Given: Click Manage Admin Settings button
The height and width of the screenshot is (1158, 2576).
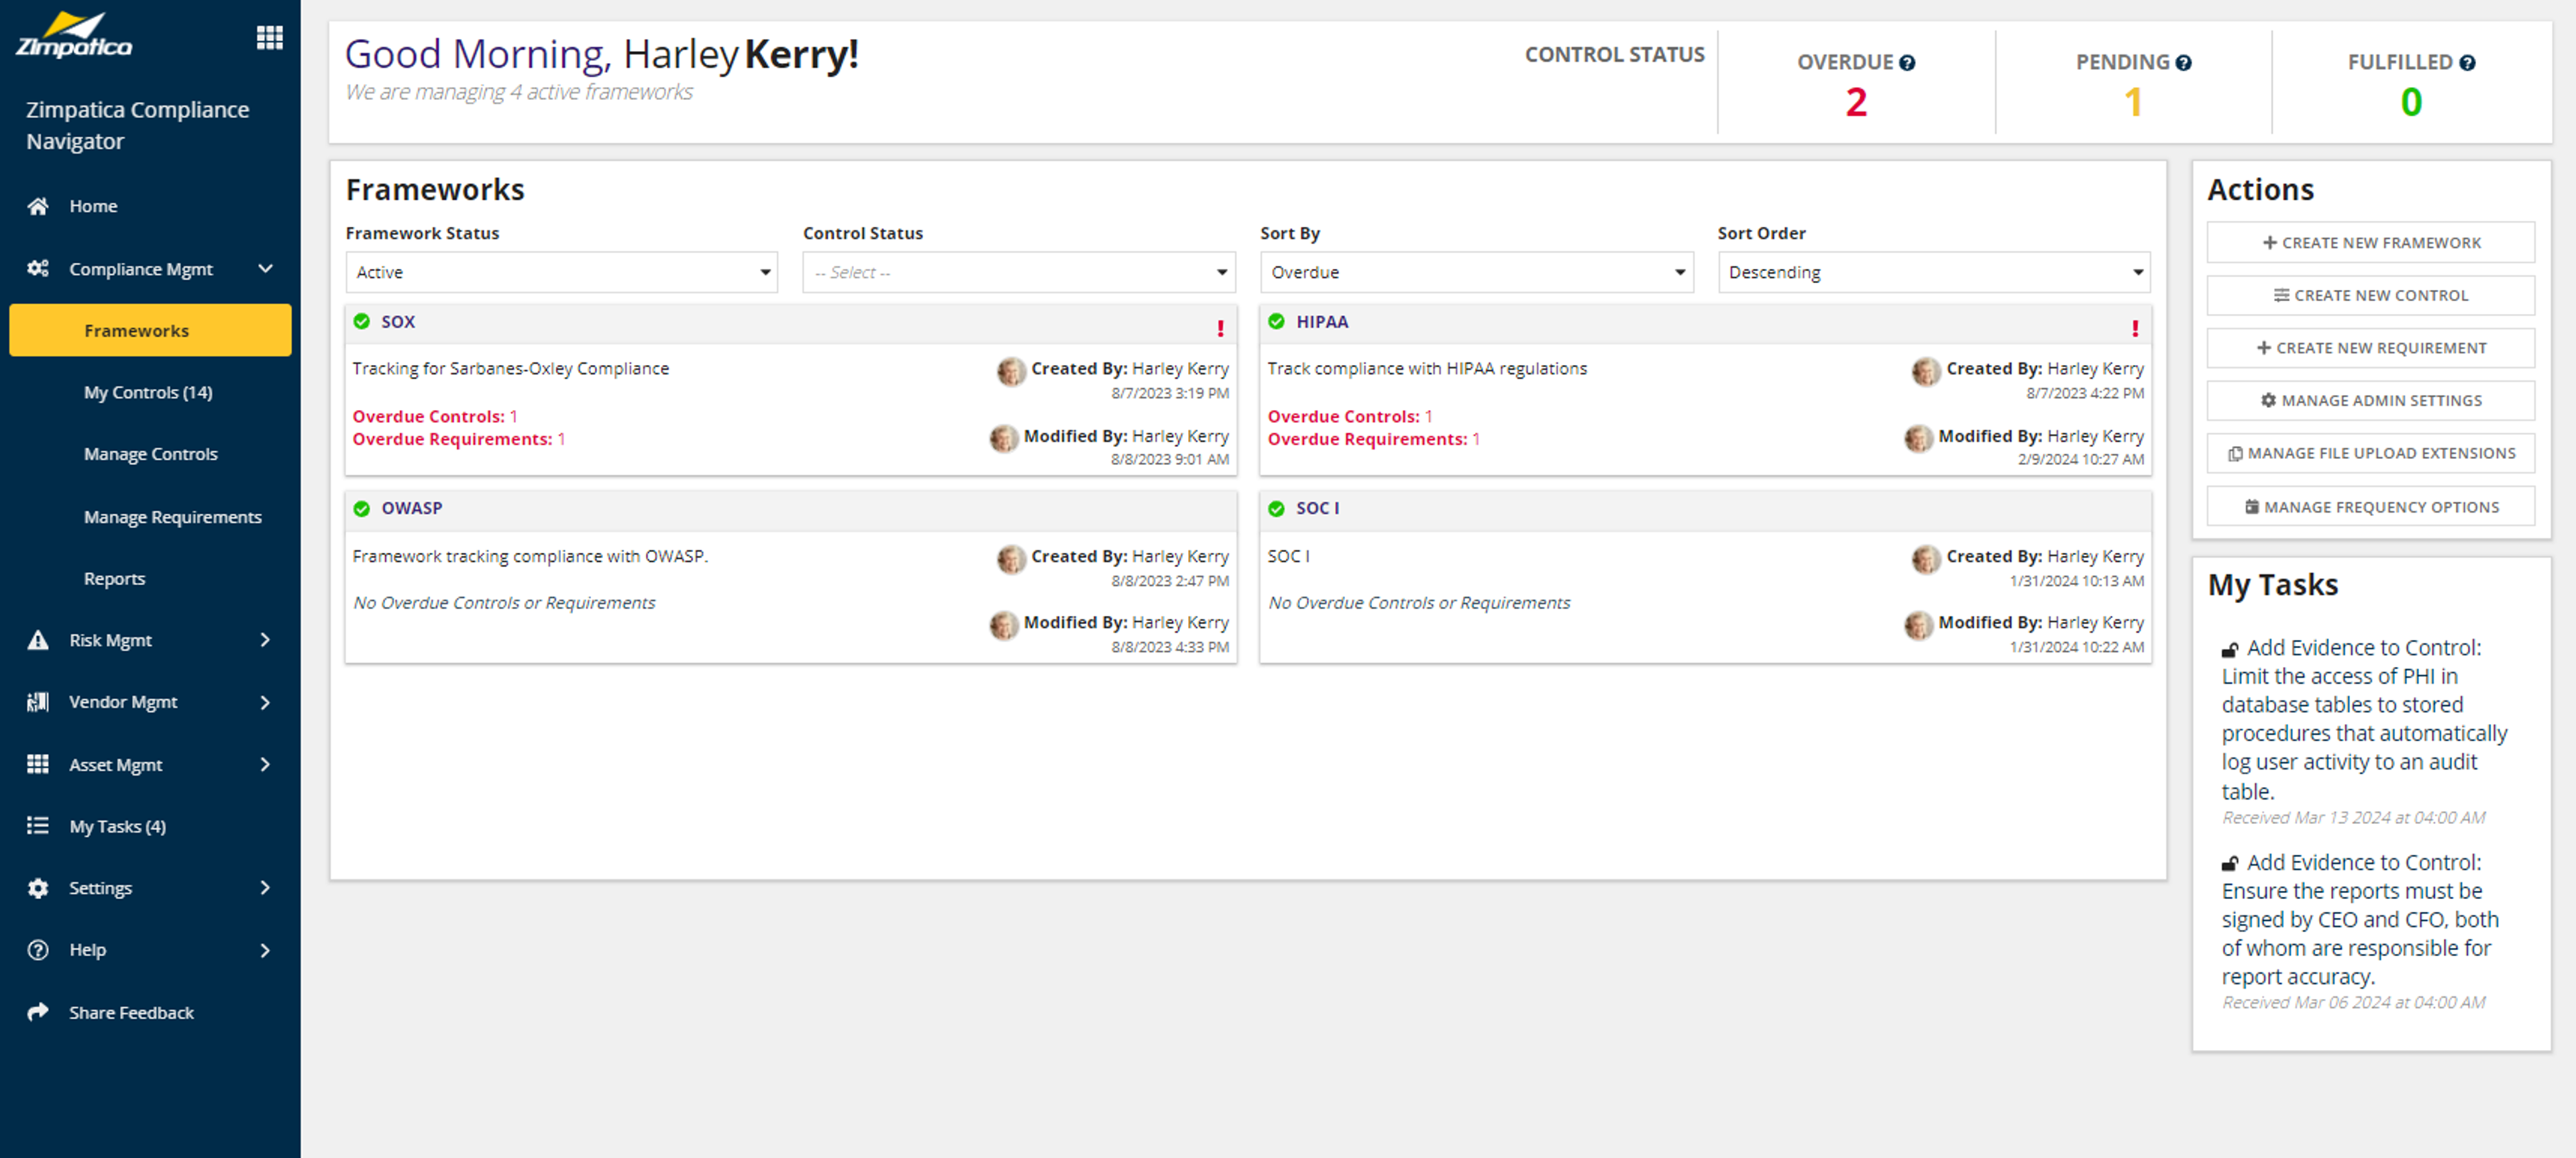Looking at the screenshot, I should [2371, 400].
